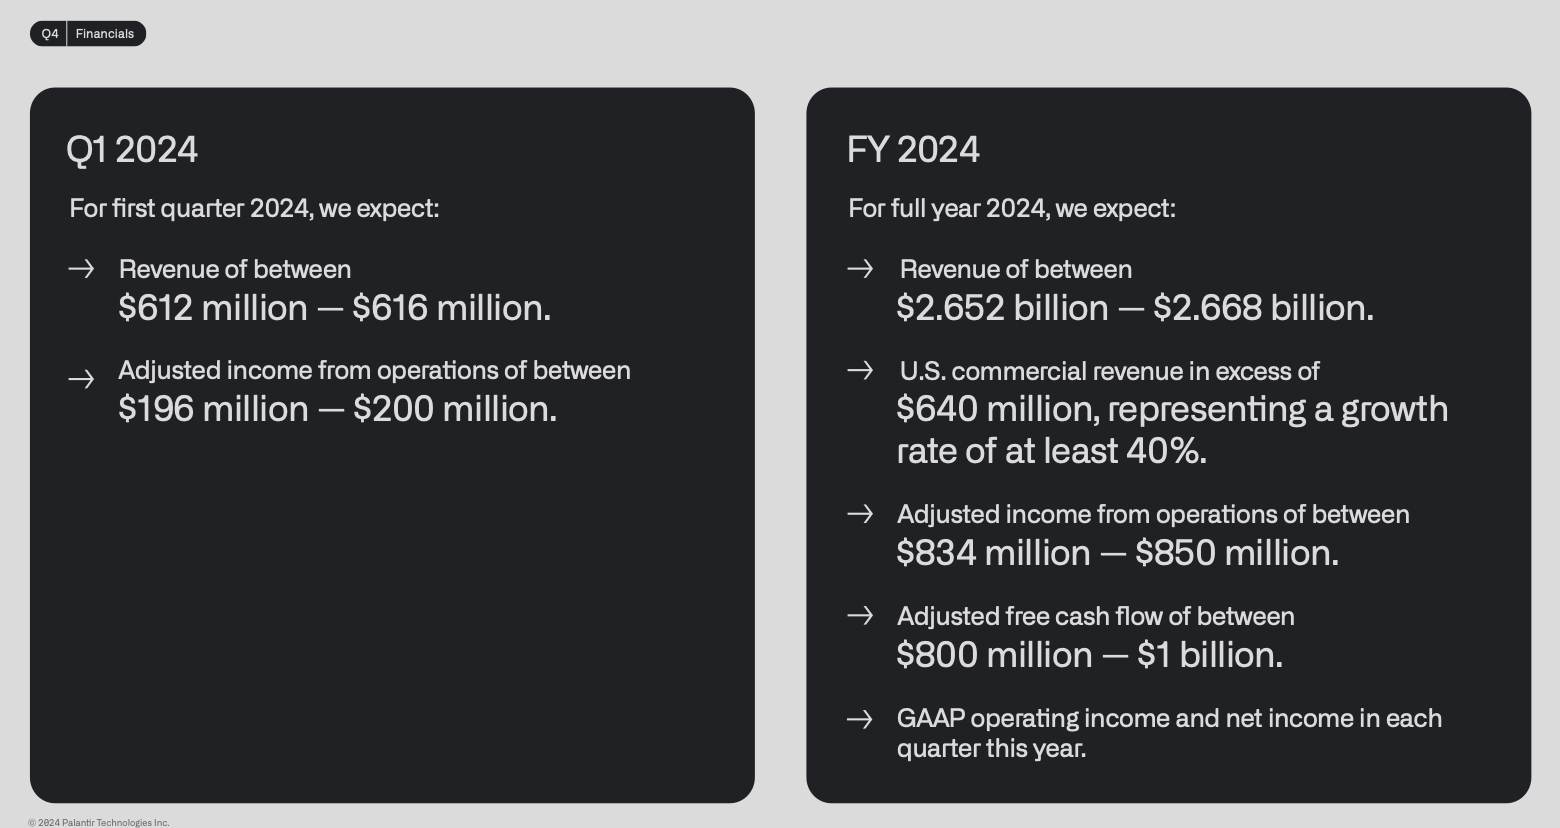Click the $196 million — $200 million figure

[337, 409]
